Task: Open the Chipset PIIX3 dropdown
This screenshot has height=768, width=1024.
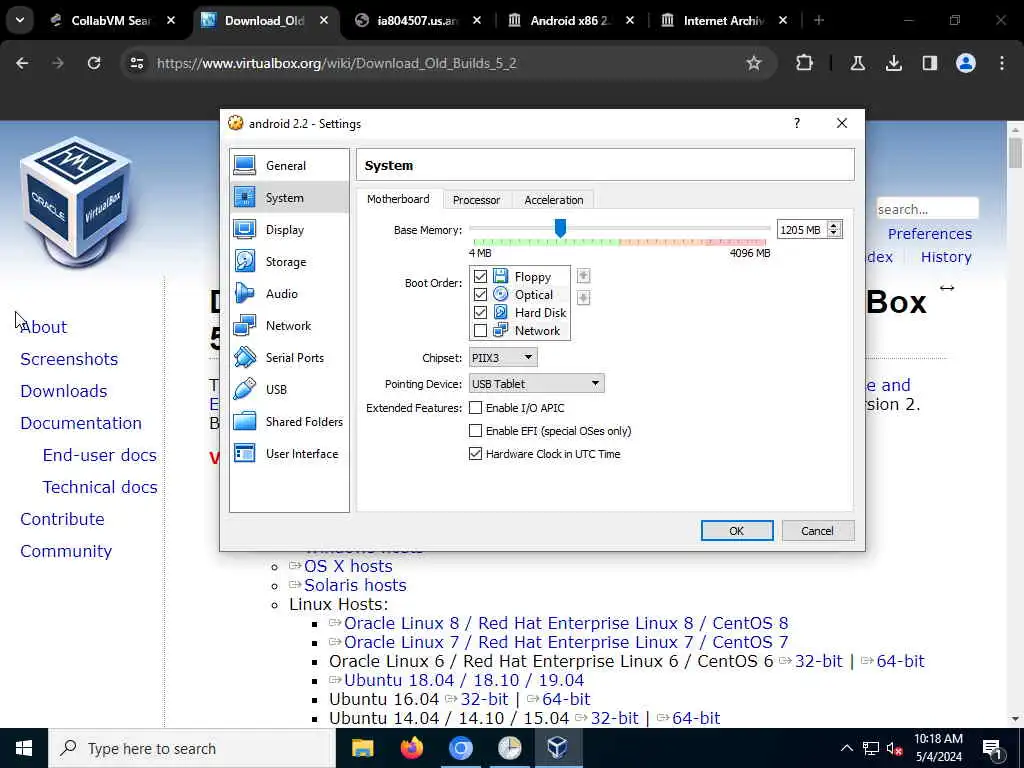Action: tap(503, 357)
